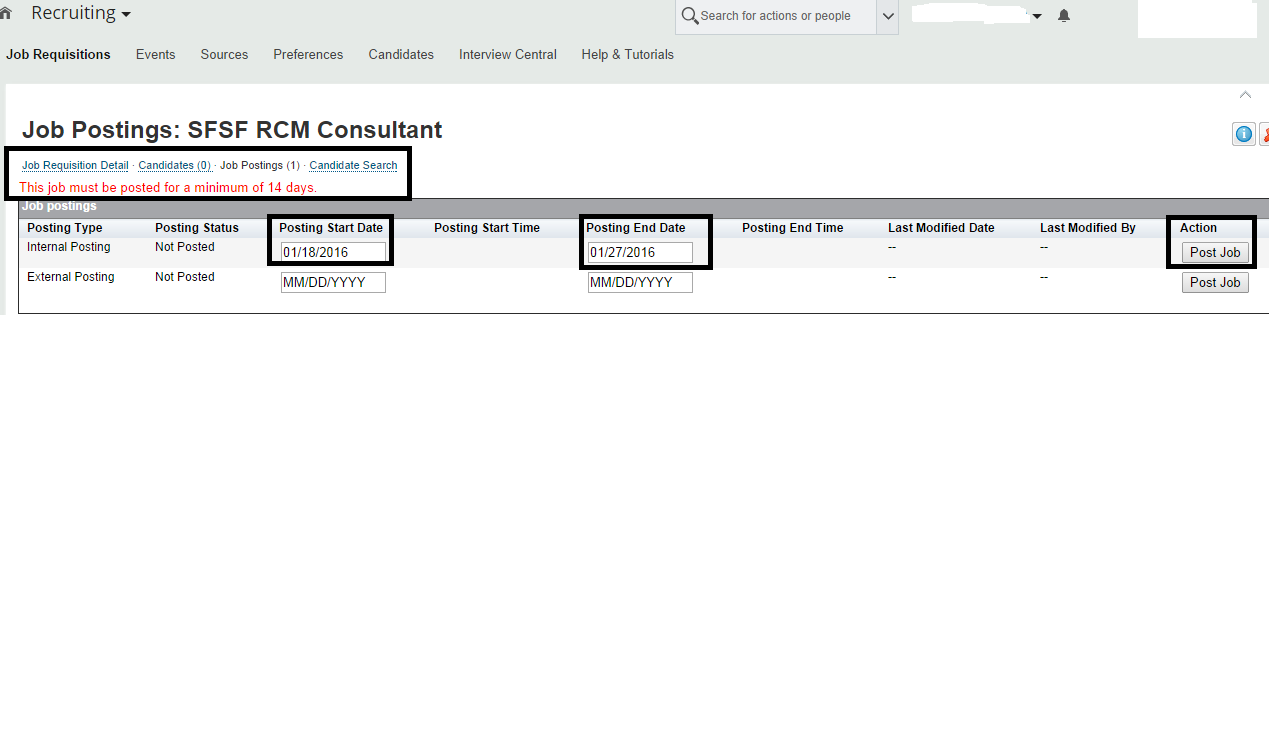
Task: Click the red requisition icon at top right
Action: (x=1264, y=133)
